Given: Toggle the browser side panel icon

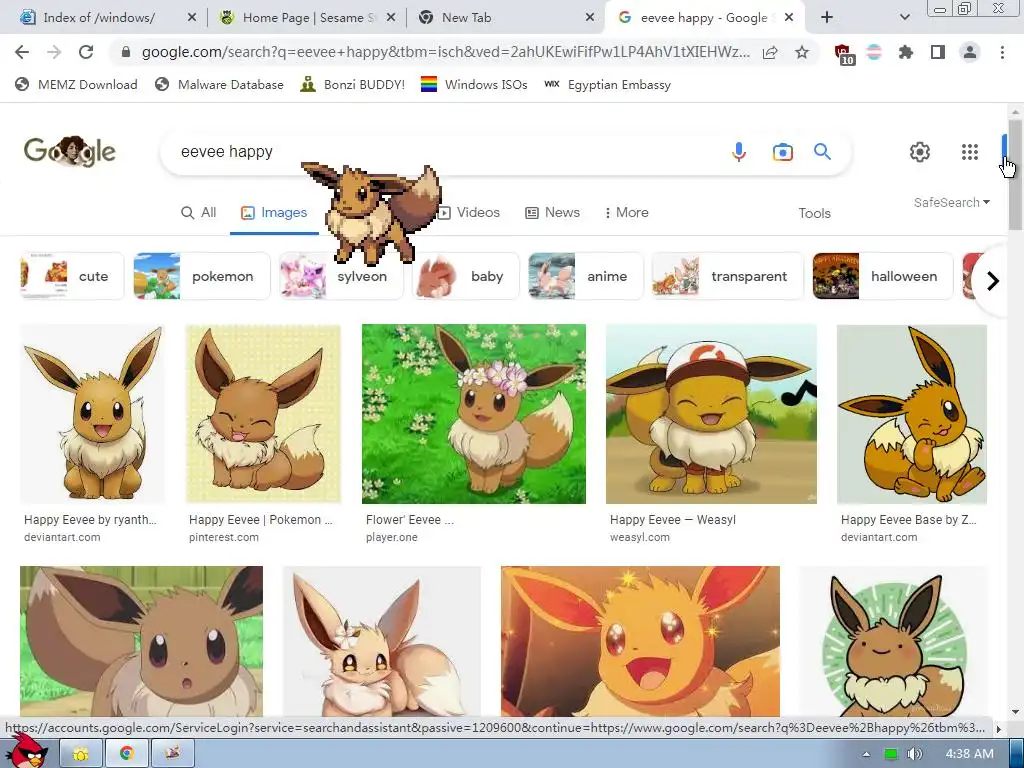Looking at the screenshot, I should pos(938,52).
